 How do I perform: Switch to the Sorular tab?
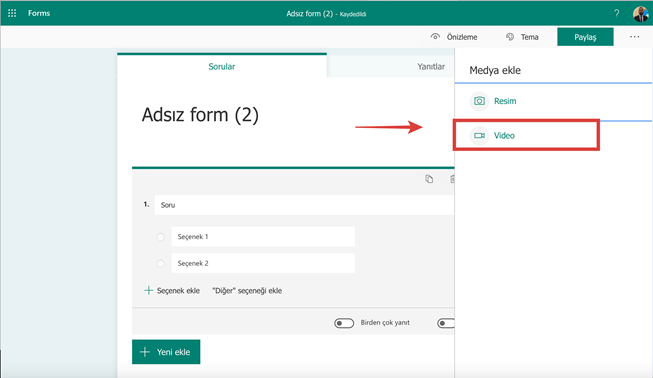(222, 67)
